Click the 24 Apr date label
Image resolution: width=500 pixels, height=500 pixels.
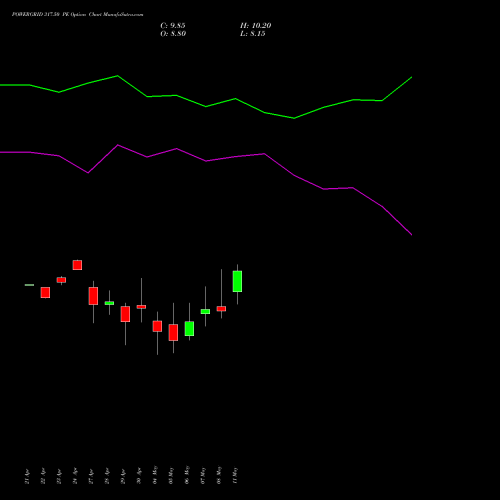coord(75,476)
